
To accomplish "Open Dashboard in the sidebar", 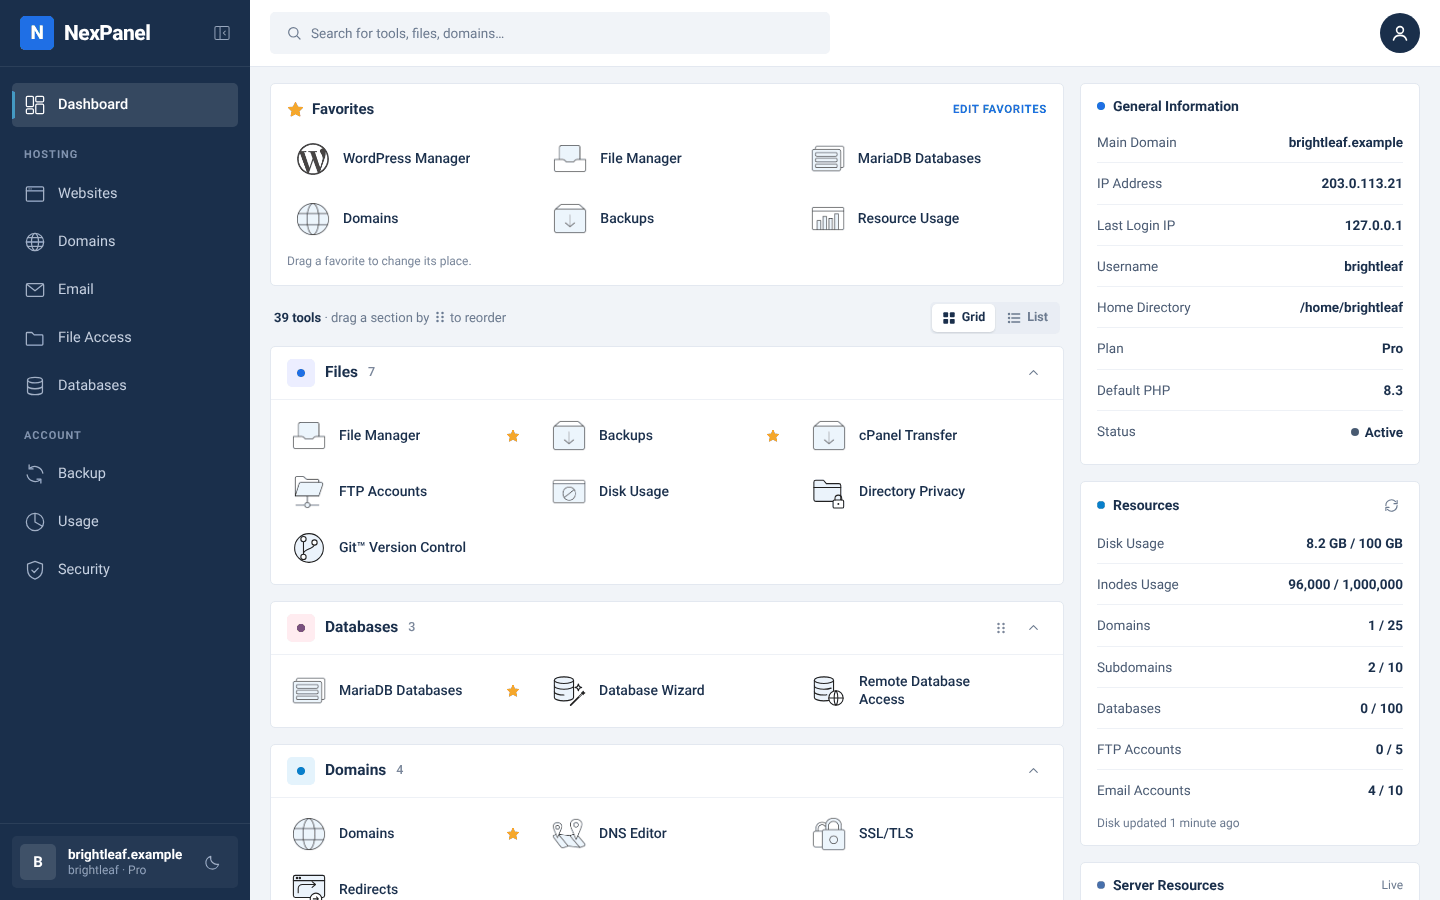I will tap(125, 105).
